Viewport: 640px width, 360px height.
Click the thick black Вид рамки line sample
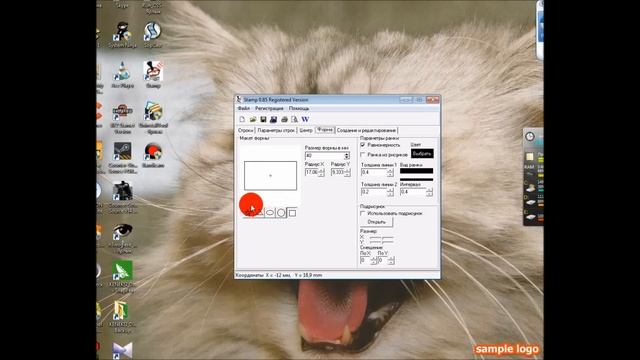[x=416, y=171]
